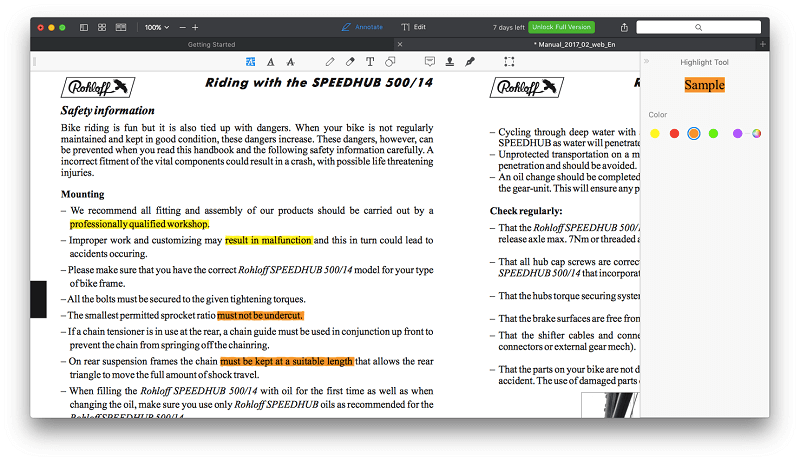Switch to Annotate mode
800x461 pixels.
pyautogui.click(x=362, y=27)
